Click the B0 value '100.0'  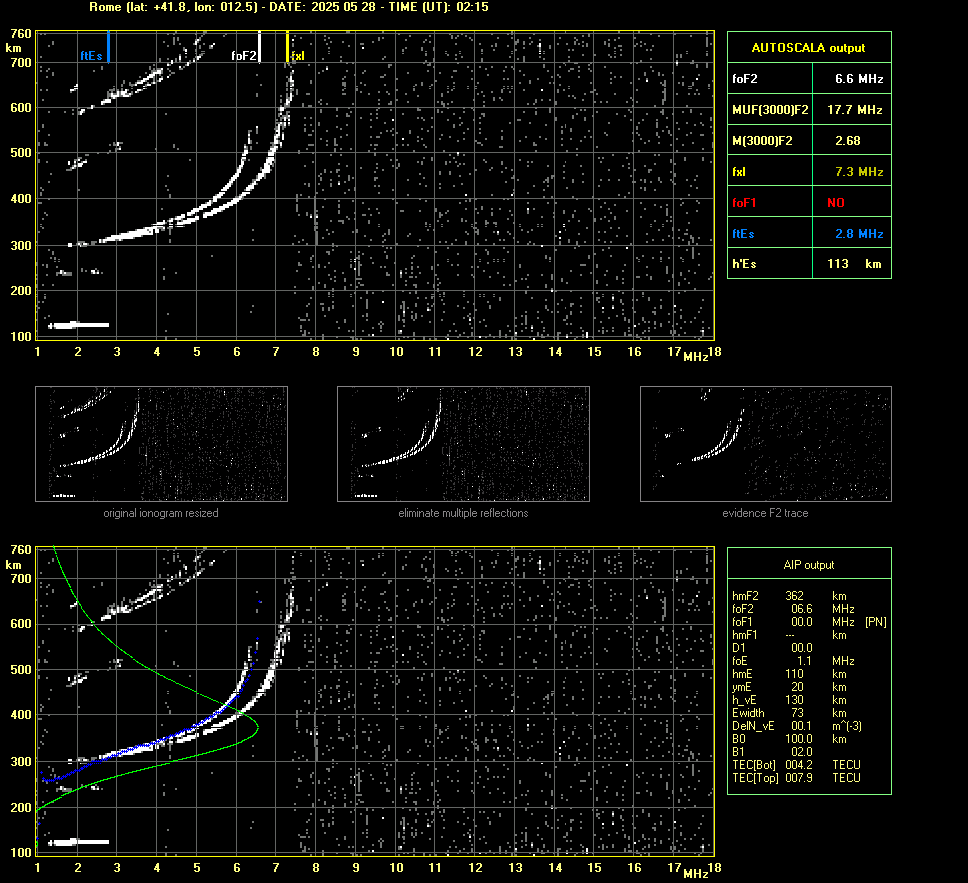[799, 739]
